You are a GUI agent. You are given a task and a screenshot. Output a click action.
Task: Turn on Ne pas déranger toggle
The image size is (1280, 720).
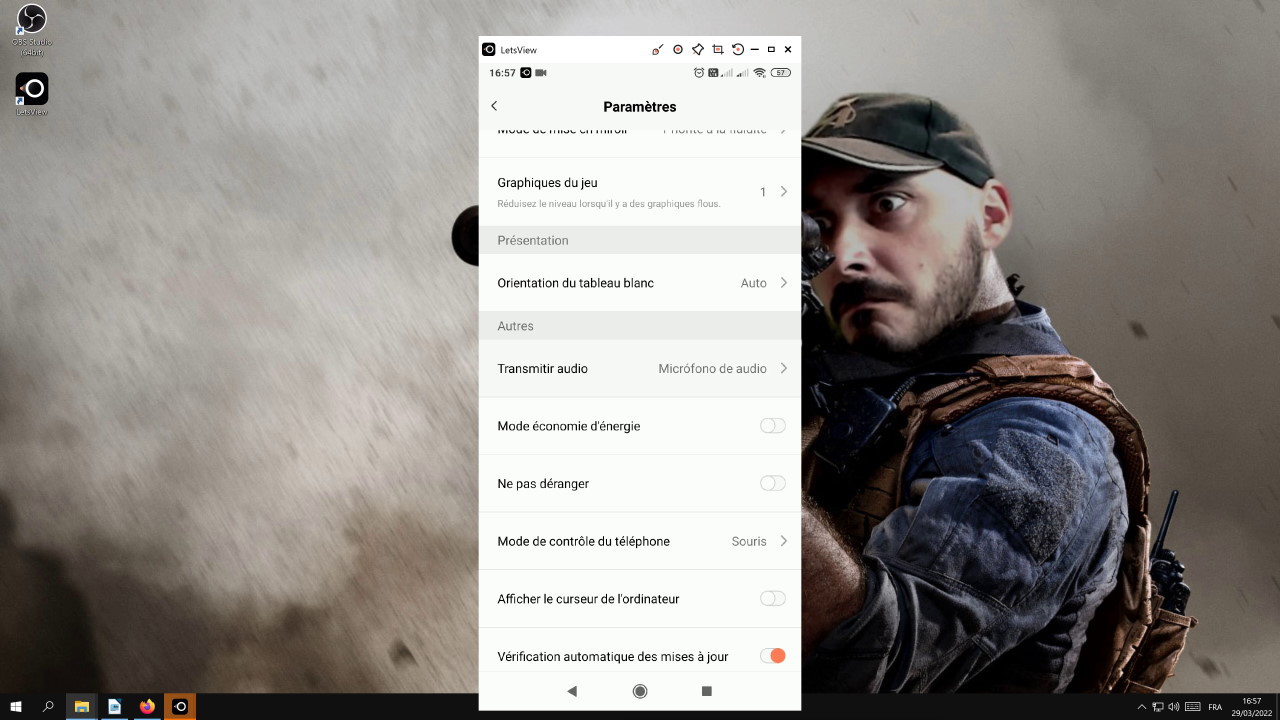point(772,484)
